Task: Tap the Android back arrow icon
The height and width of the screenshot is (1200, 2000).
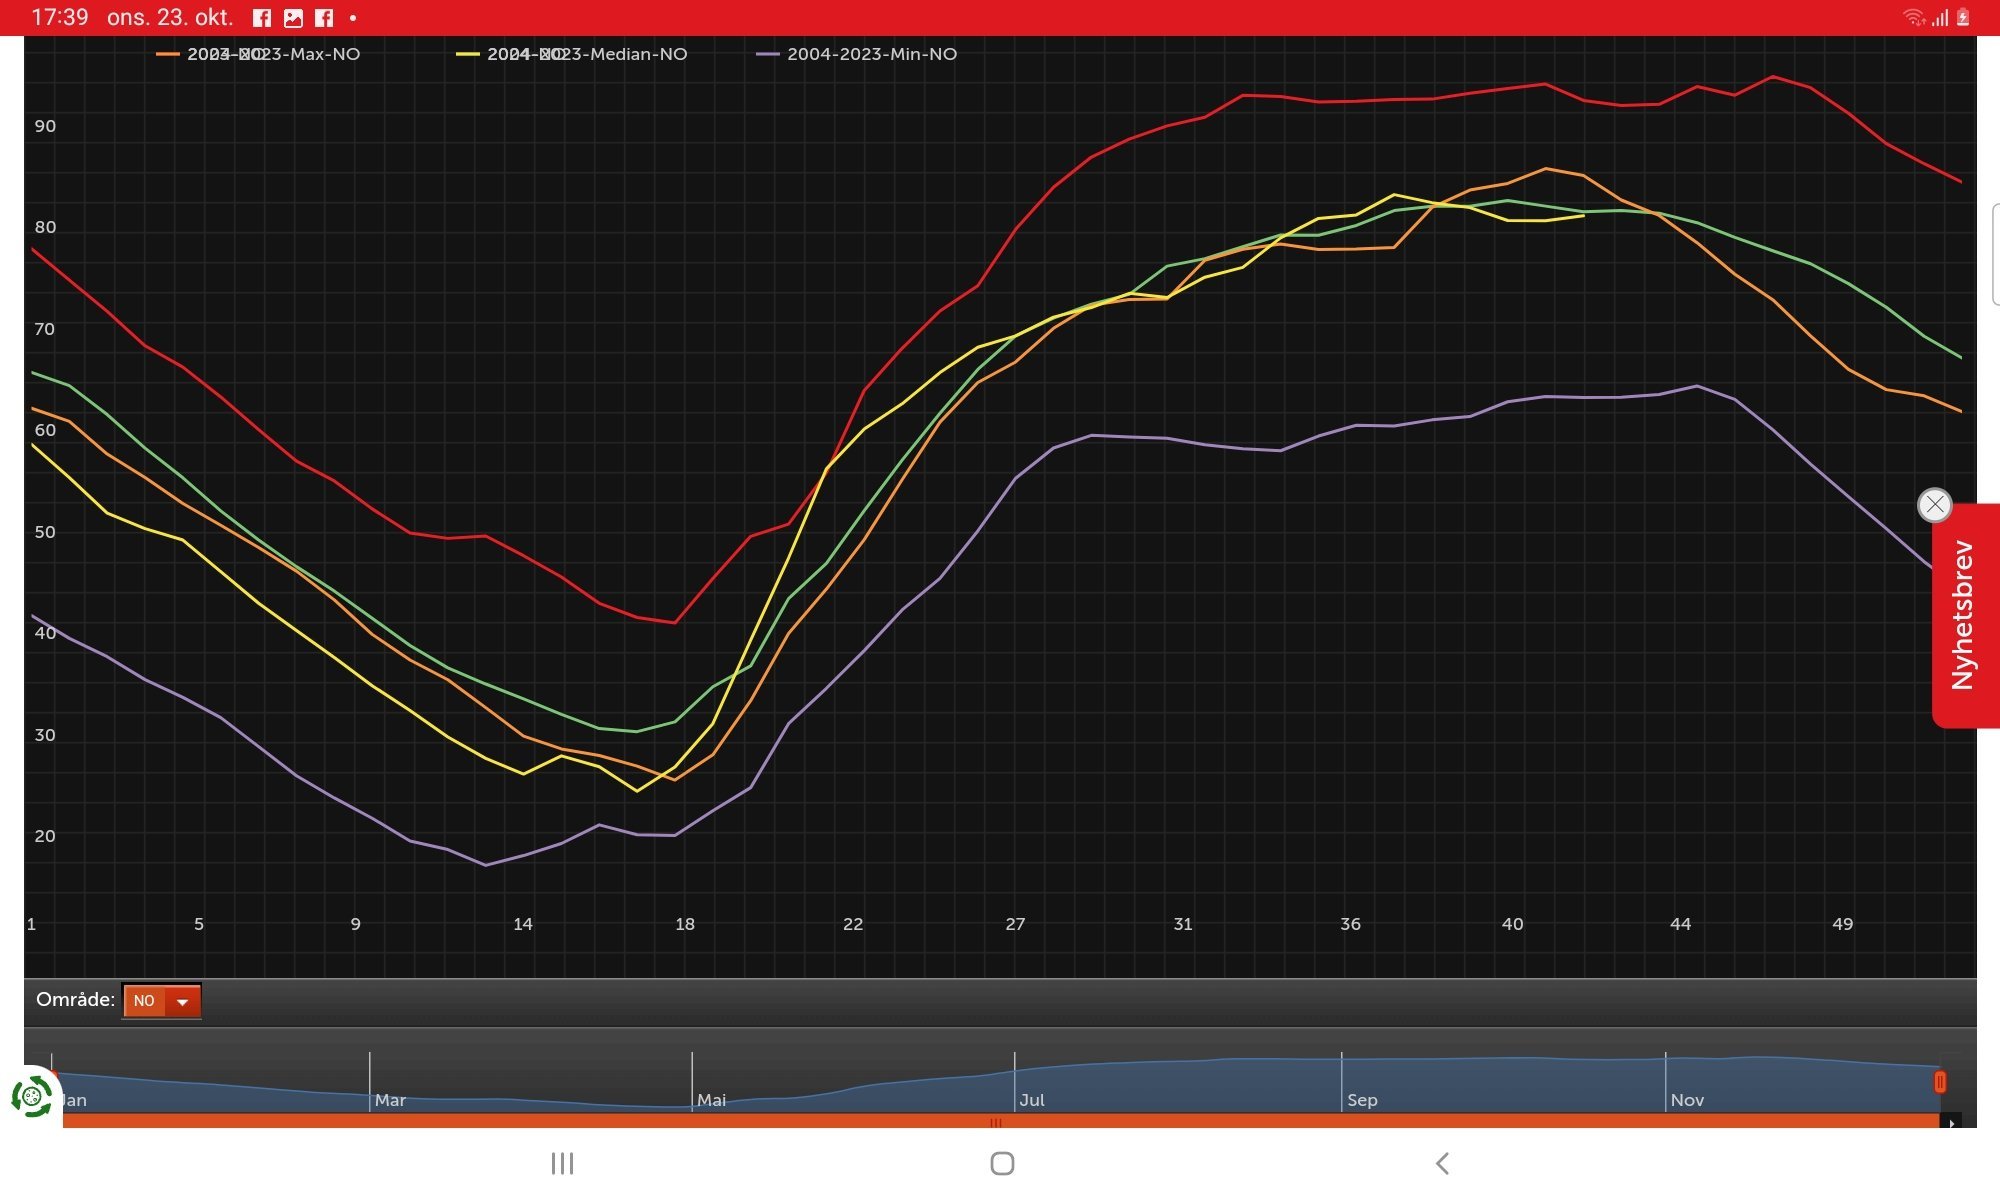Action: [x=1442, y=1163]
